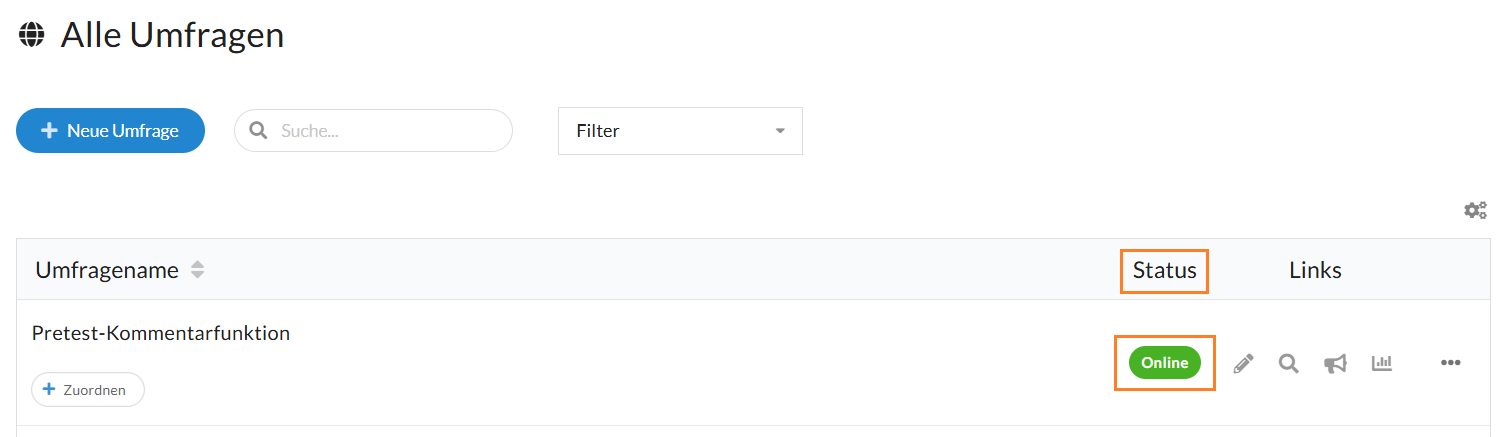Open results with the bar chart icon
Image resolution: width=1500 pixels, height=437 pixels.
[1382, 363]
